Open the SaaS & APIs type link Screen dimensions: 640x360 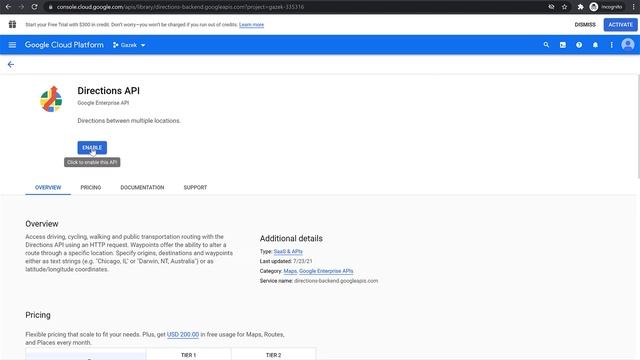point(288,251)
